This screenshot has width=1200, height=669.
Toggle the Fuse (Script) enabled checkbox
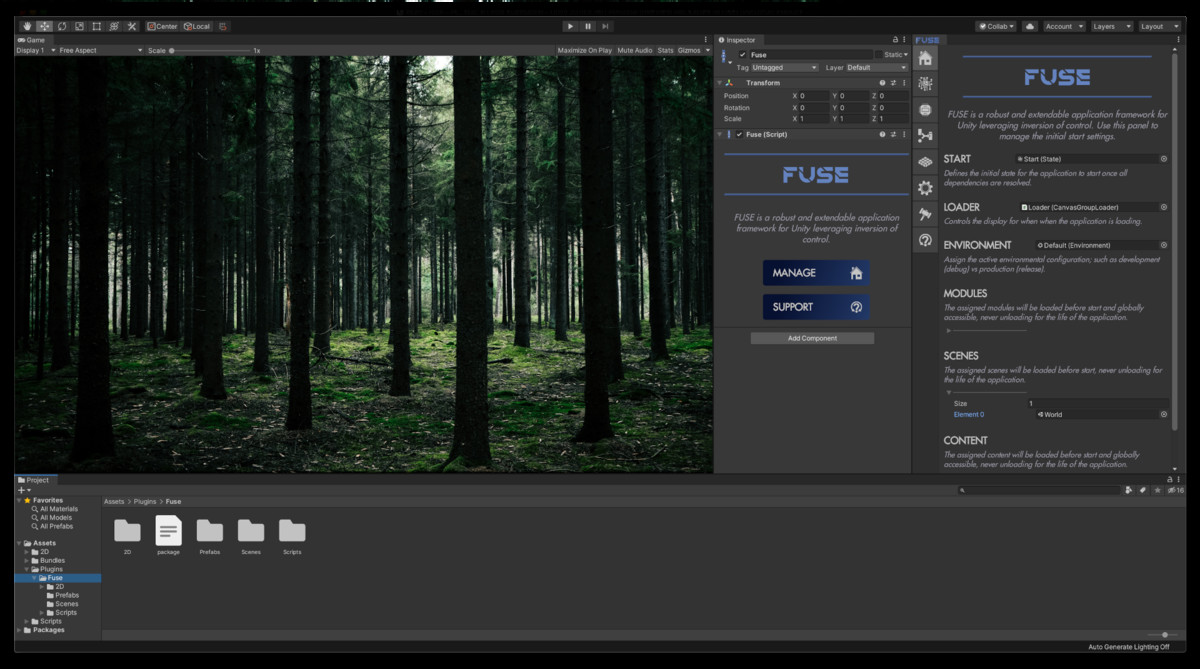click(740, 134)
